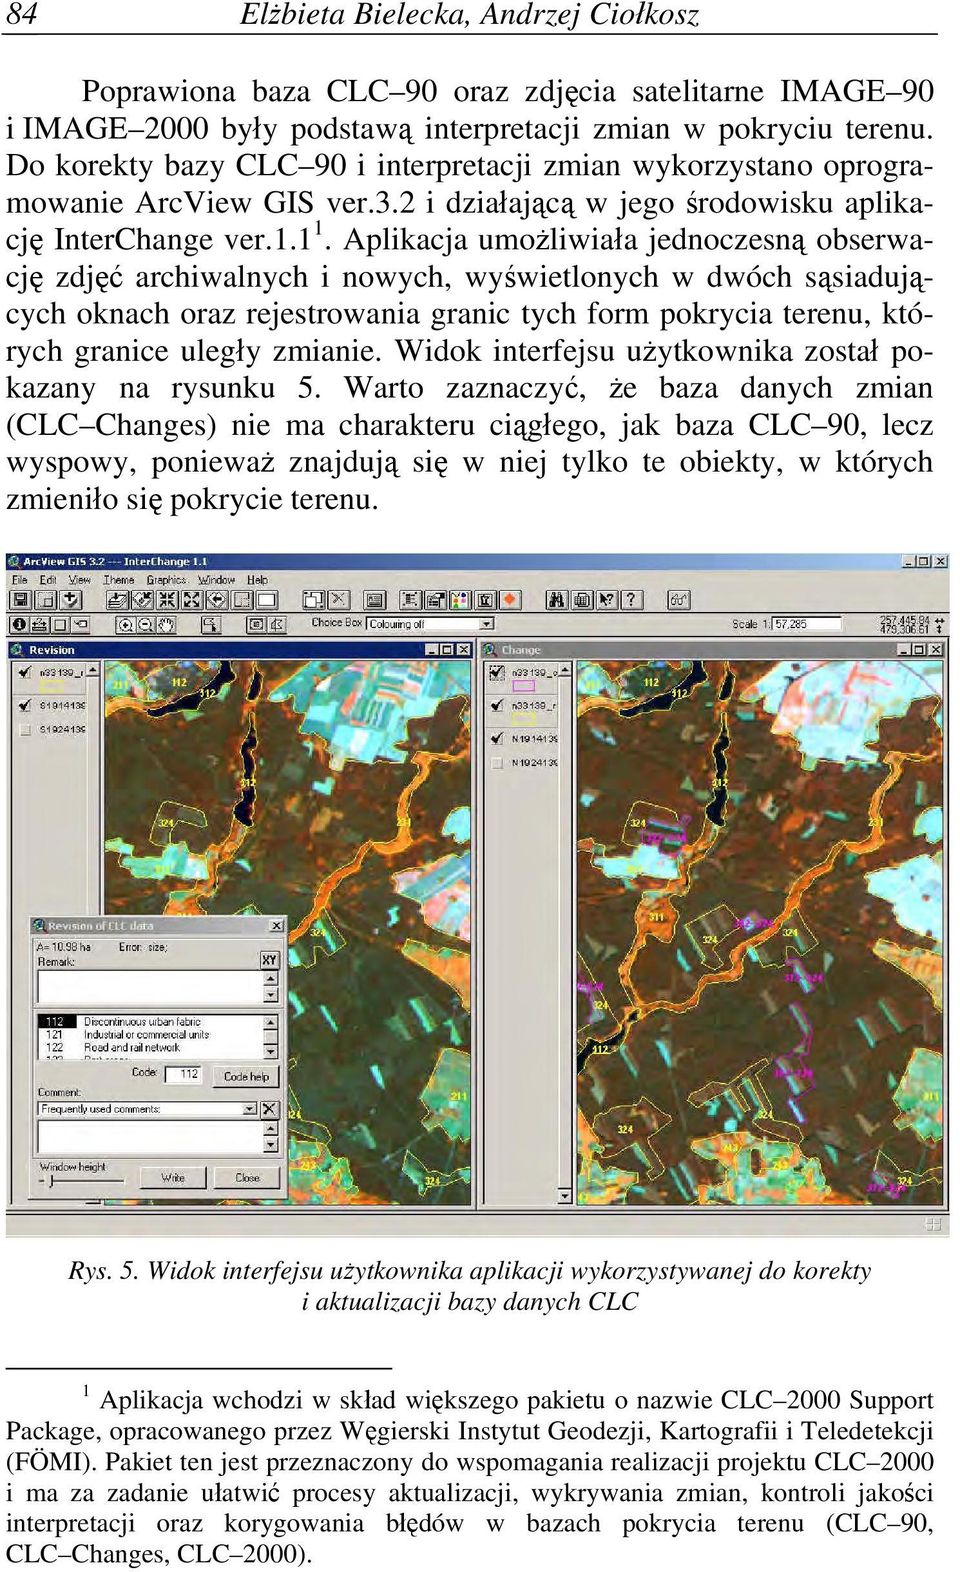This screenshot has height=1572, width=960.
Task: Click the Code input field showing 112
Action: [183, 1075]
